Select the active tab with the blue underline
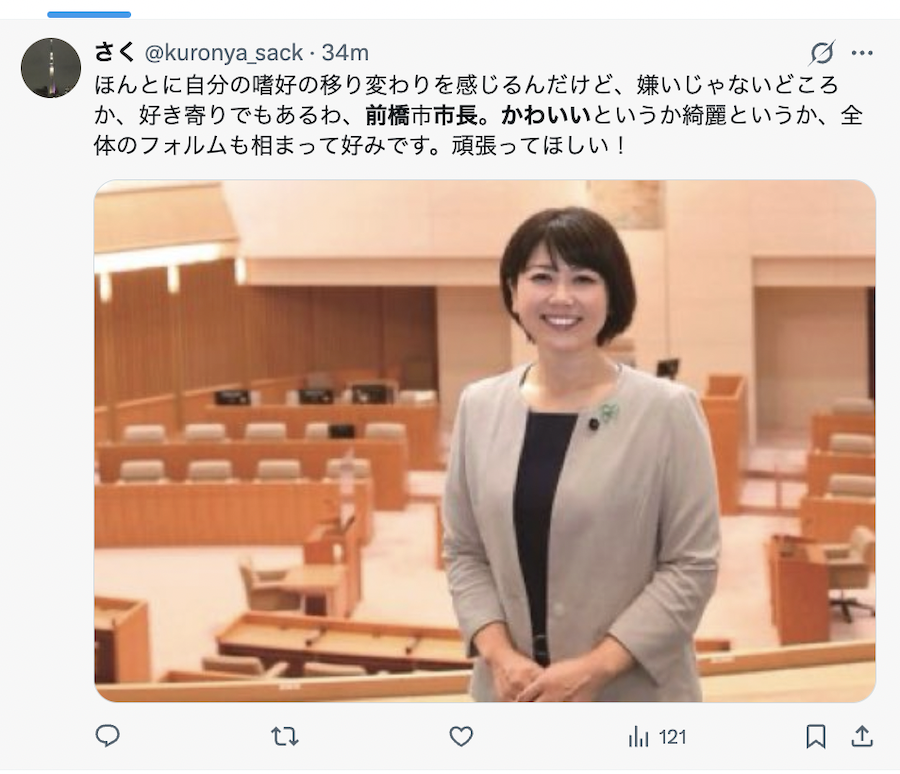Screen dimensions: 900x774 (x=89, y=14)
